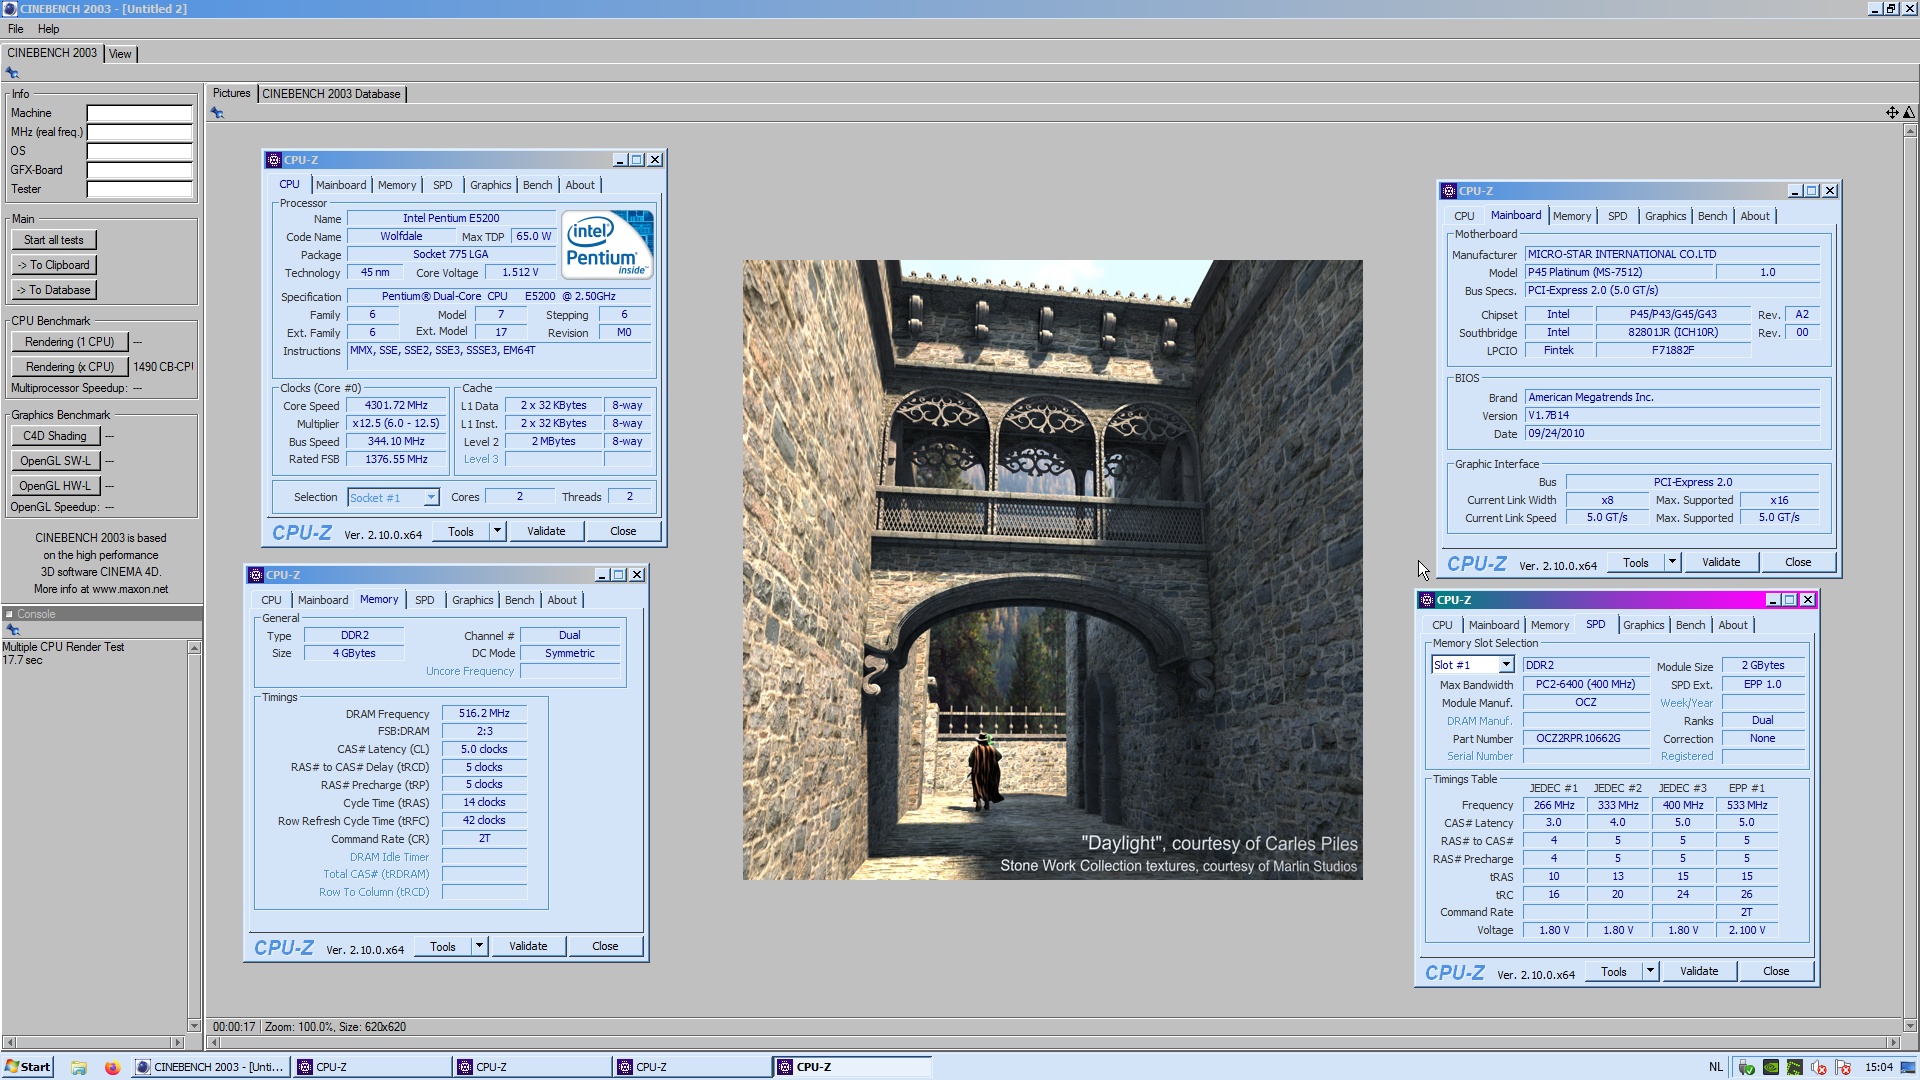The height and width of the screenshot is (1080, 1920).
Task: Click CPU-Z title icon of Memory tab window
Action: (256, 575)
